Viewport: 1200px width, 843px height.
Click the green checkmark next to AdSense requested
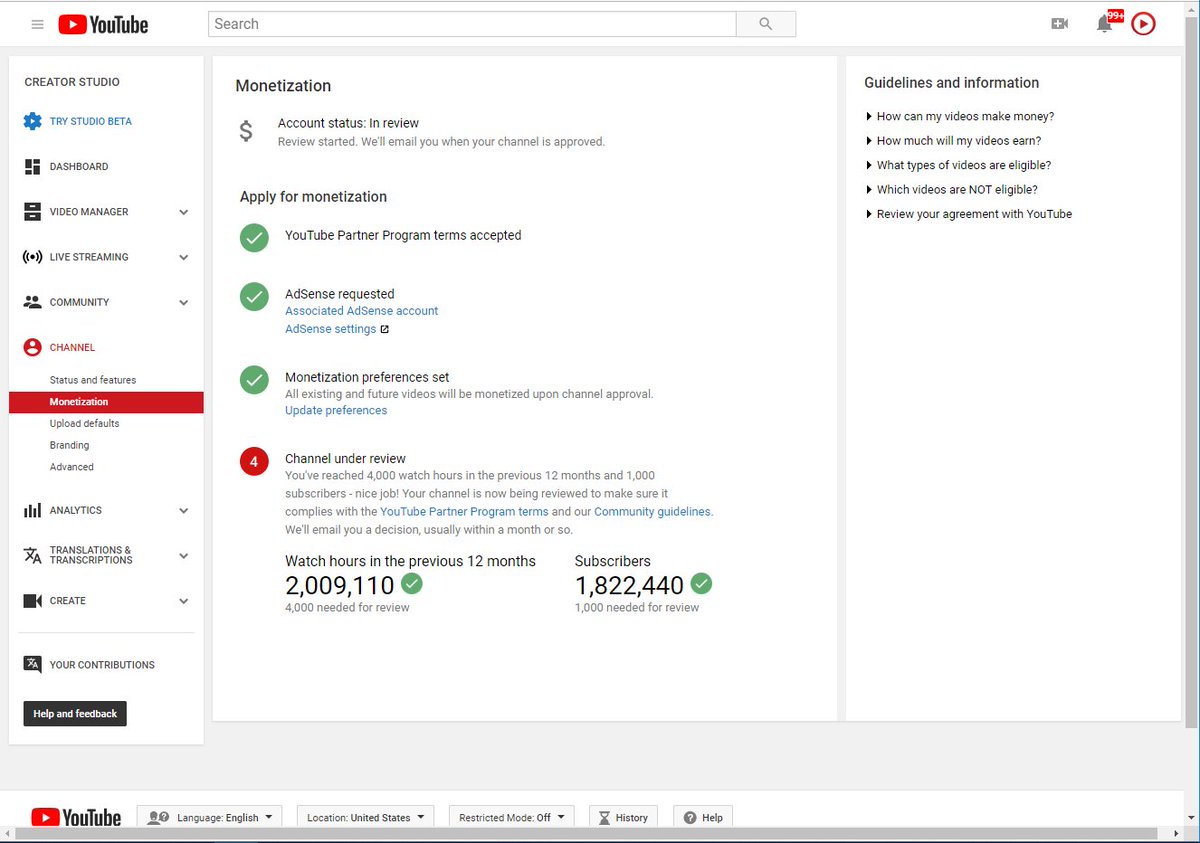[254, 296]
